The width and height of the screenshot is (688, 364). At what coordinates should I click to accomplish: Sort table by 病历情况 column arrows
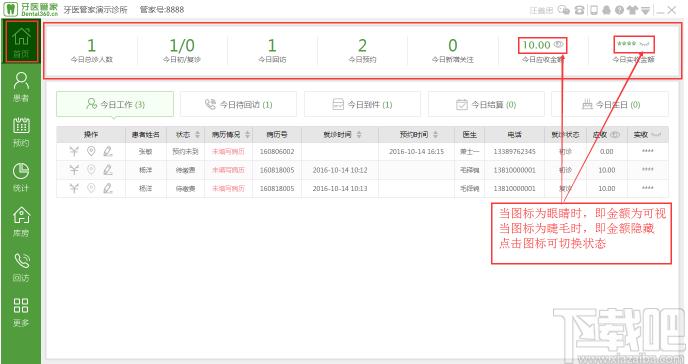(247, 135)
